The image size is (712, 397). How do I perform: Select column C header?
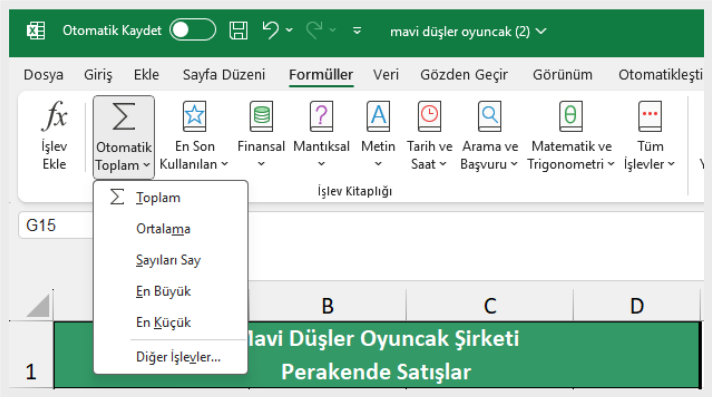[x=490, y=306]
